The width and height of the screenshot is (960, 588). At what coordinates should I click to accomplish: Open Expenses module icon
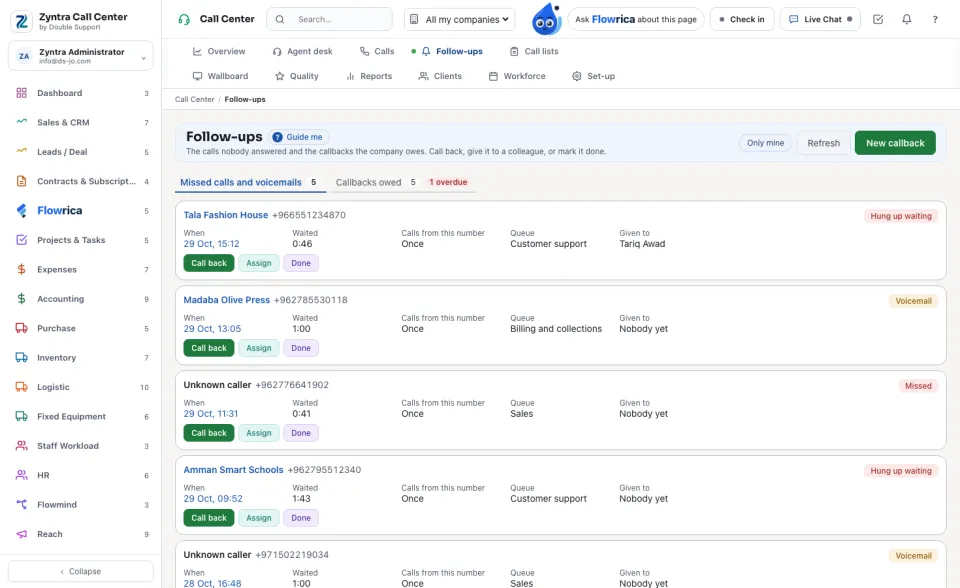21,270
